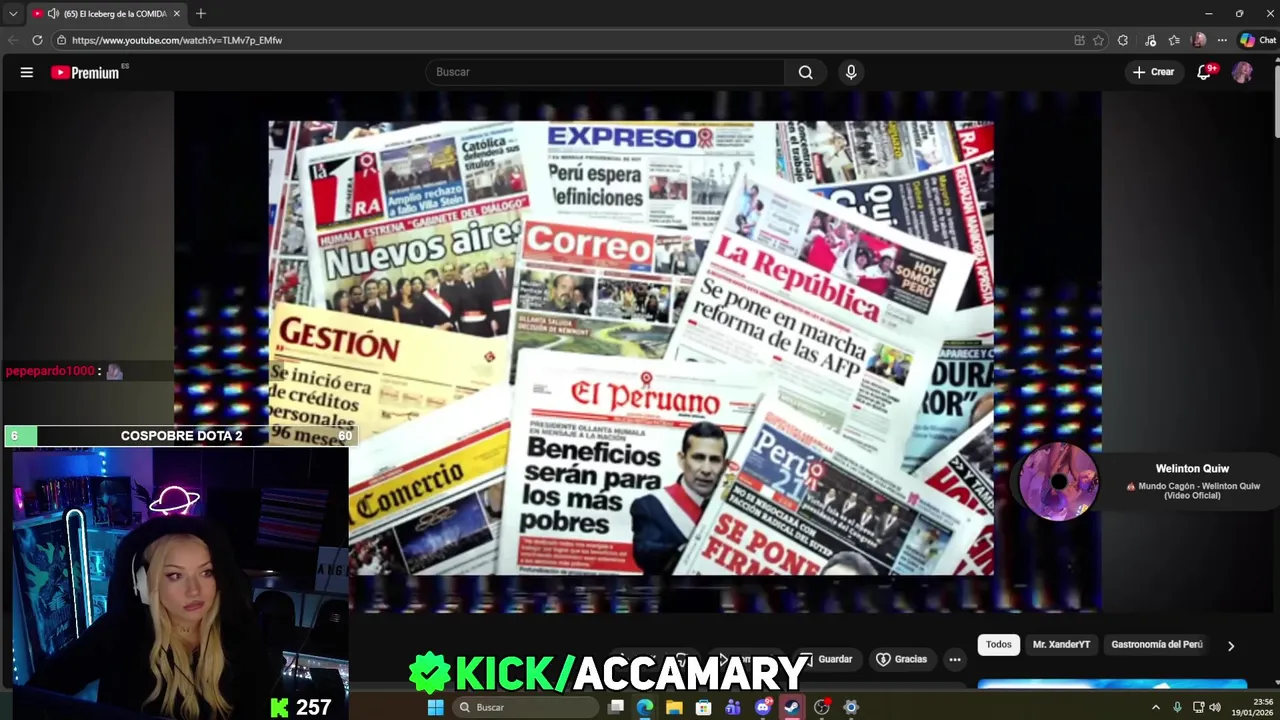This screenshot has width=1280, height=720.
Task: Select the Todos filter chip
Action: [x=999, y=645]
